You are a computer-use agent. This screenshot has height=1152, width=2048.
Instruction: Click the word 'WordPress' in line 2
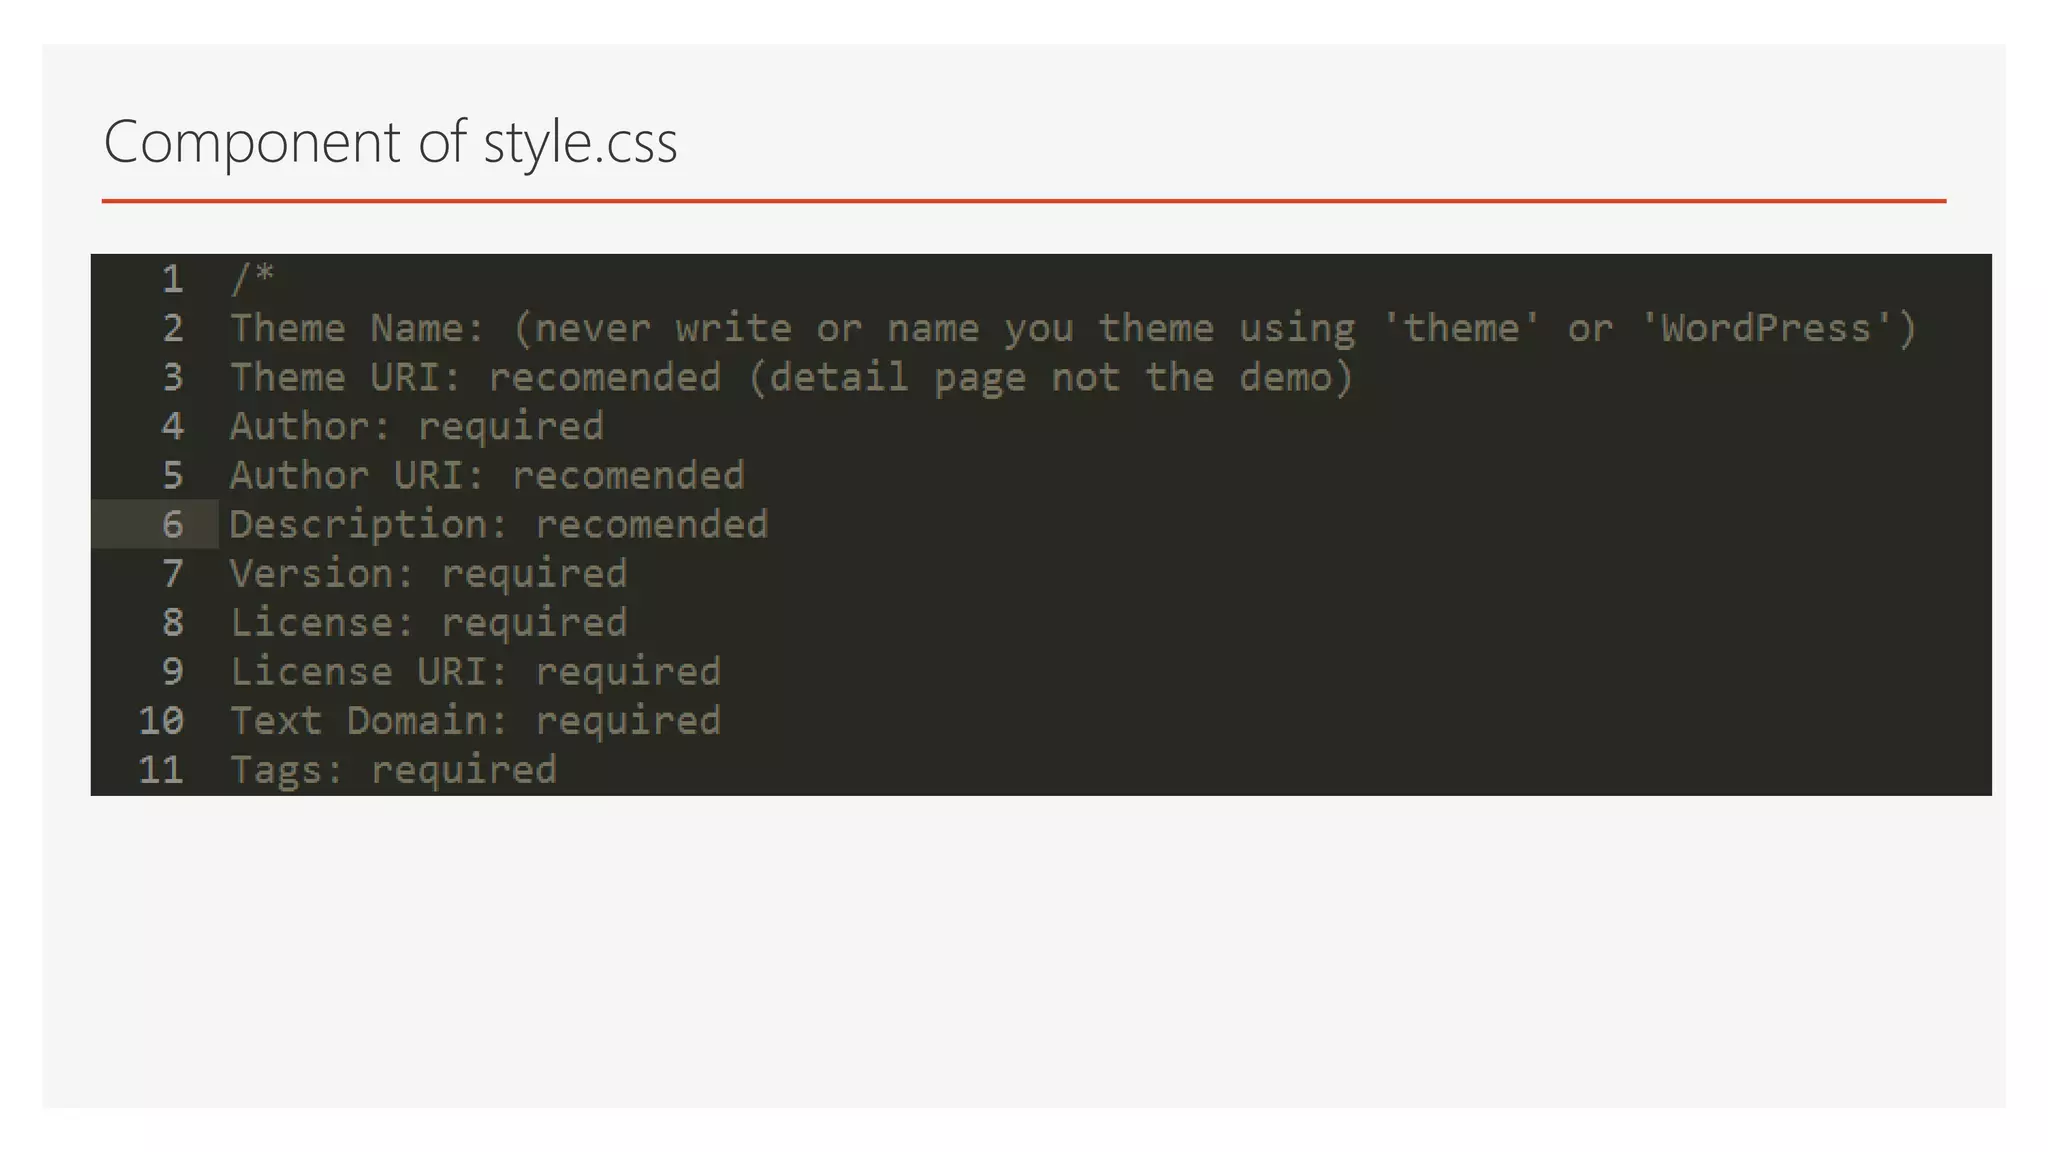[1765, 328]
